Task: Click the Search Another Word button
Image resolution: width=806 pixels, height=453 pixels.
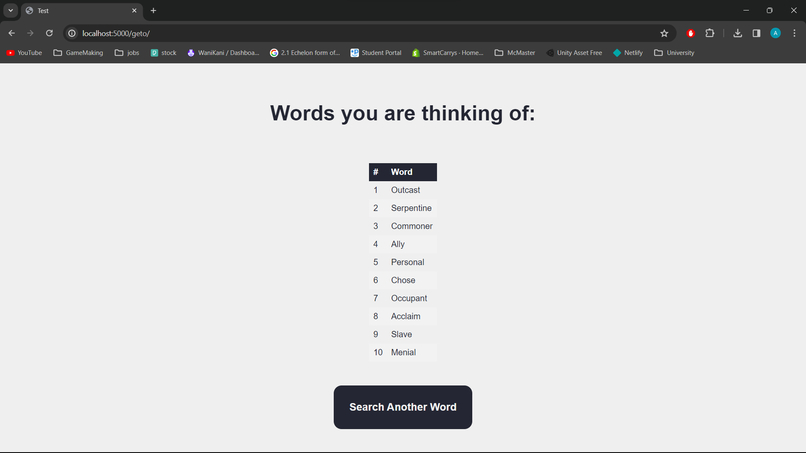Action: coord(402,407)
